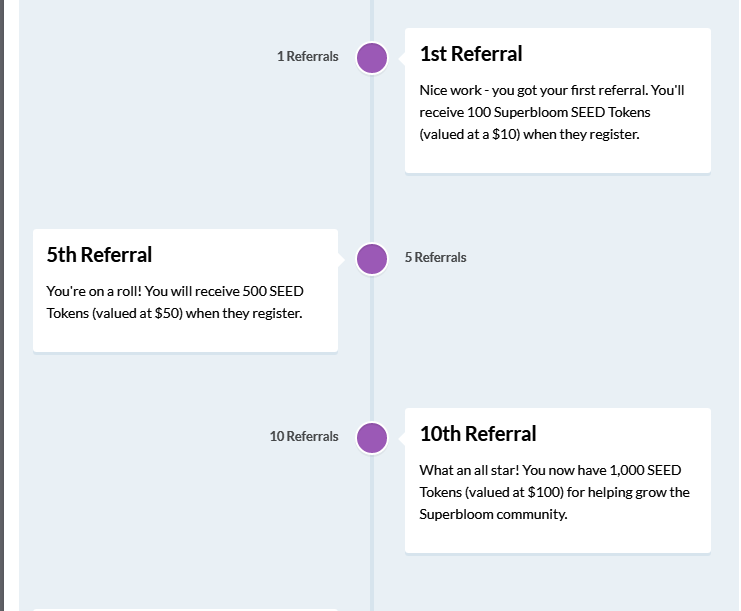Click the 'What an all star!' description text
The height and width of the screenshot is (611, 741).
(x=554, y=492)
